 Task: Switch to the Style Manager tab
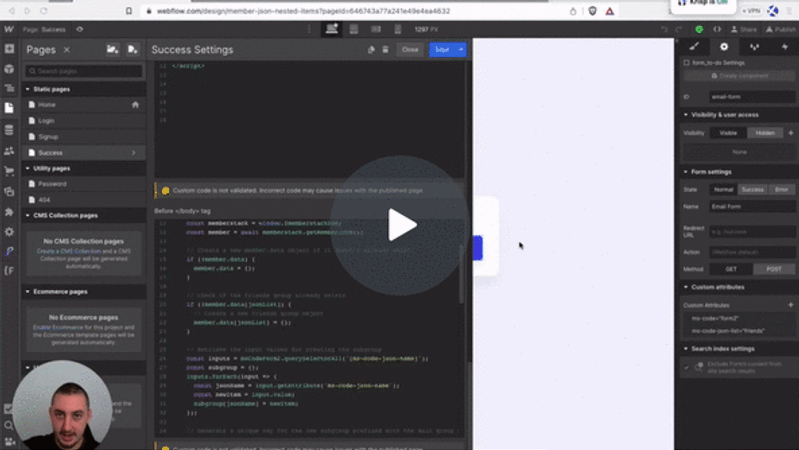click(x=754, y=47)
